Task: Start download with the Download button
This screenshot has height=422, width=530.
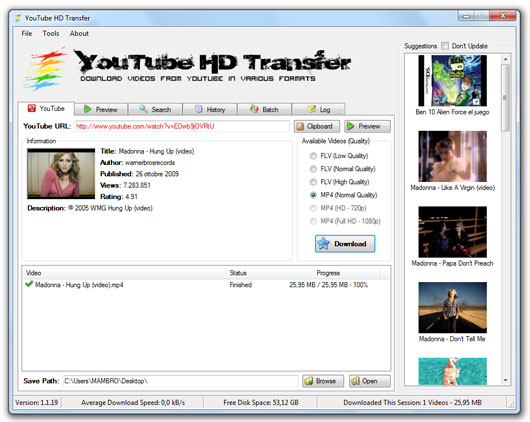Action: pyautogui.click(x=345, y=243)
